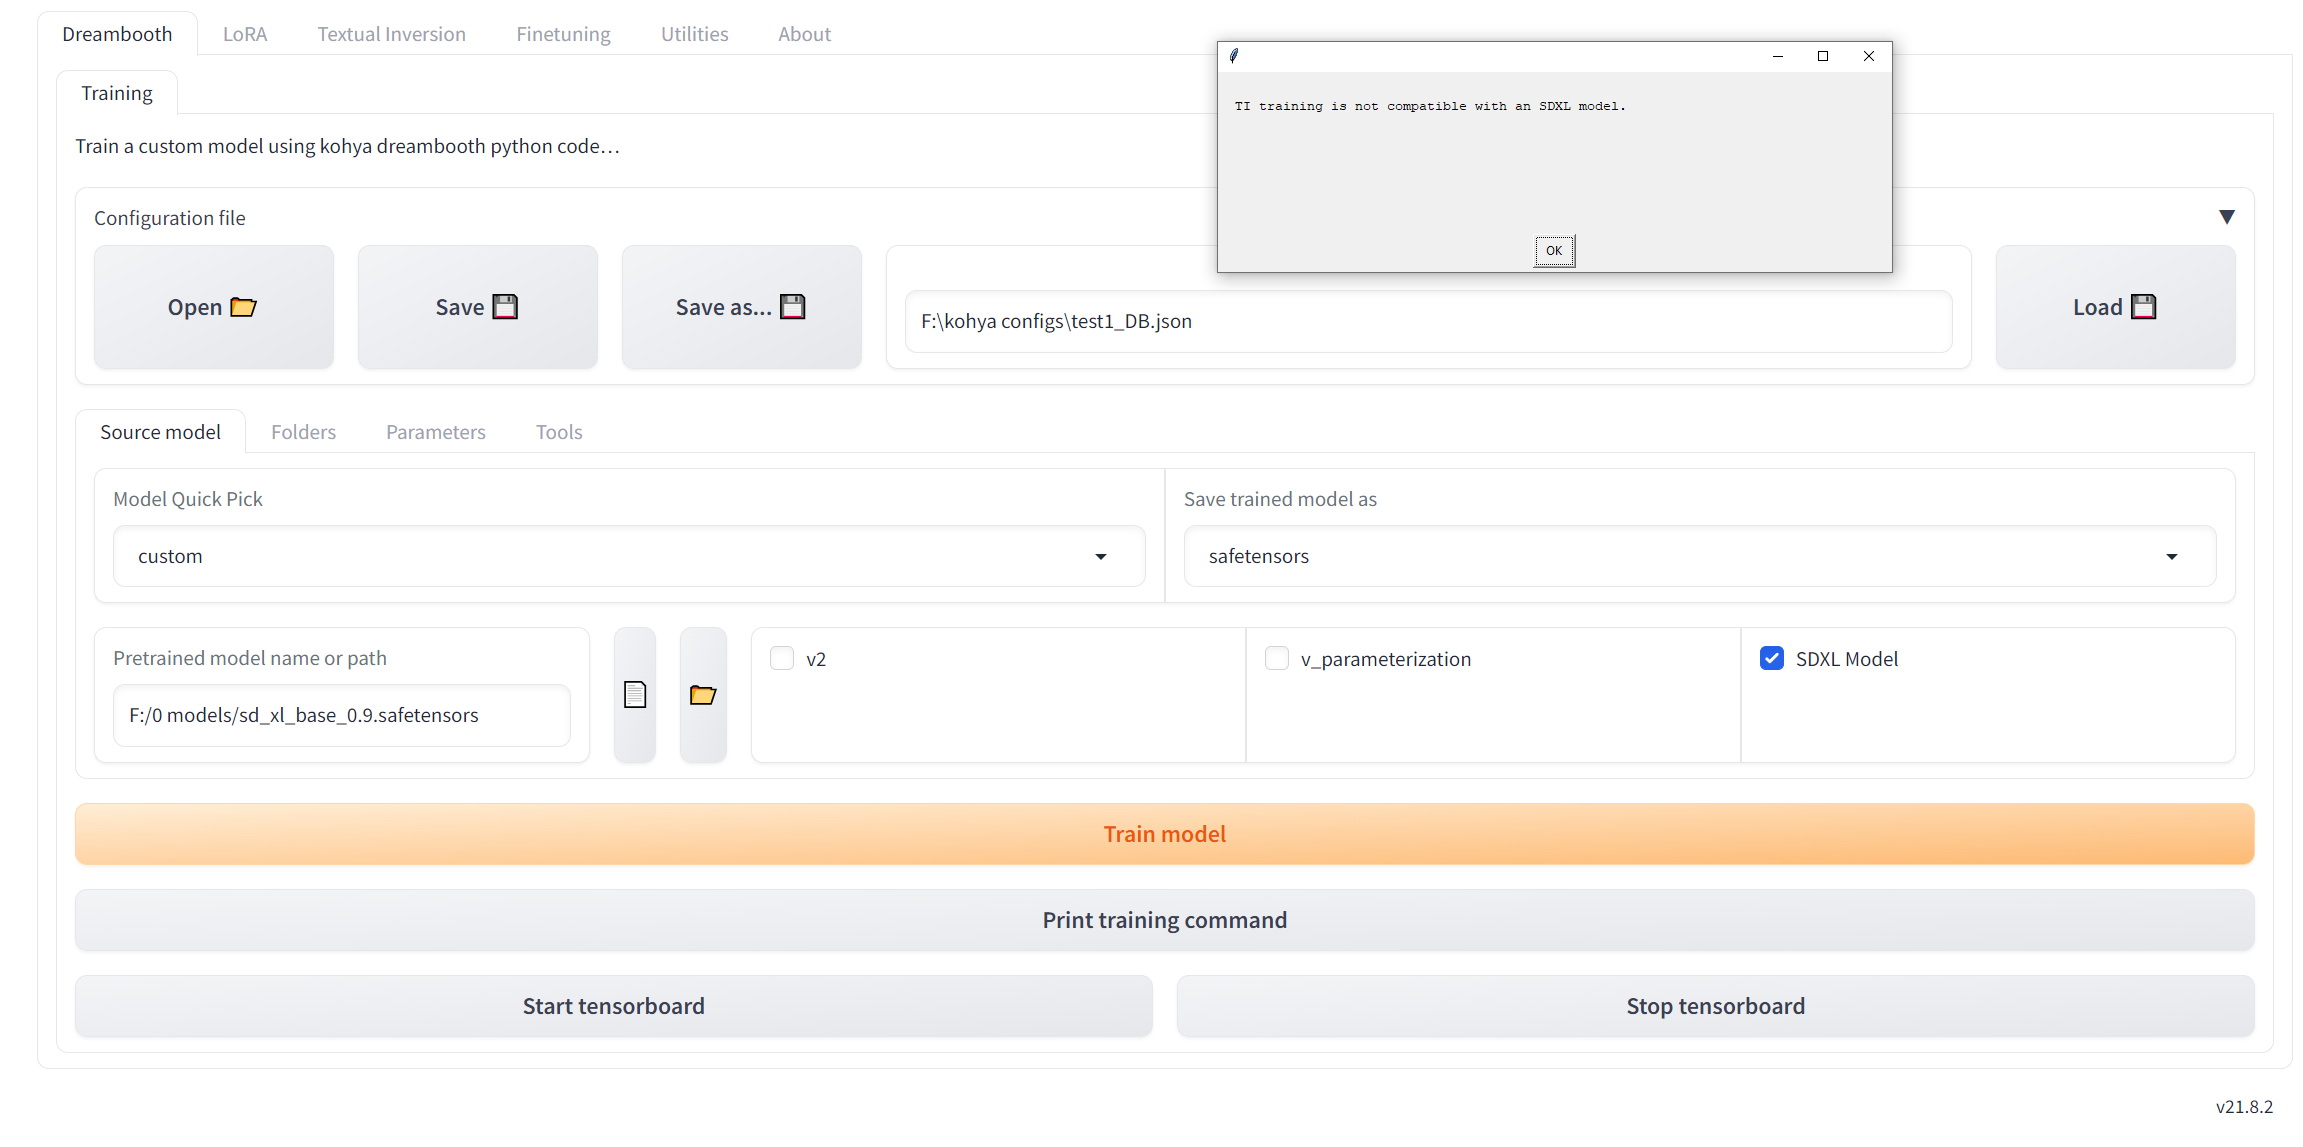Click the Print training command button

tap(1164, 920)
